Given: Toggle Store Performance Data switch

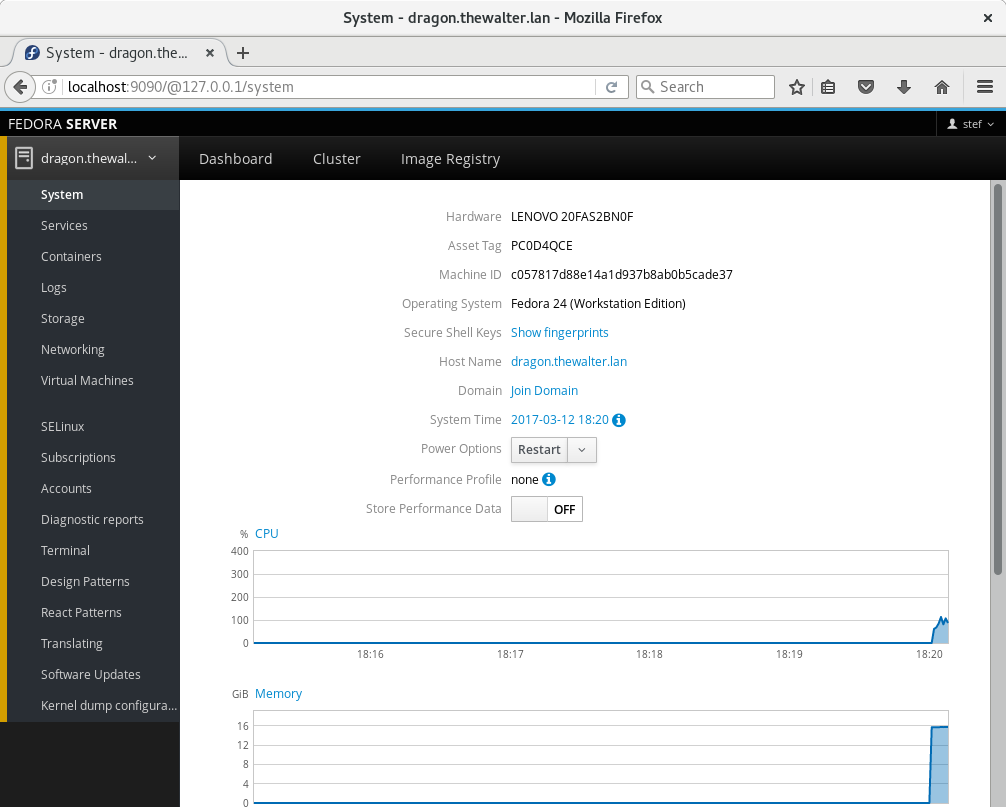Looking at the screenshot, I should [x=547, y=509].
